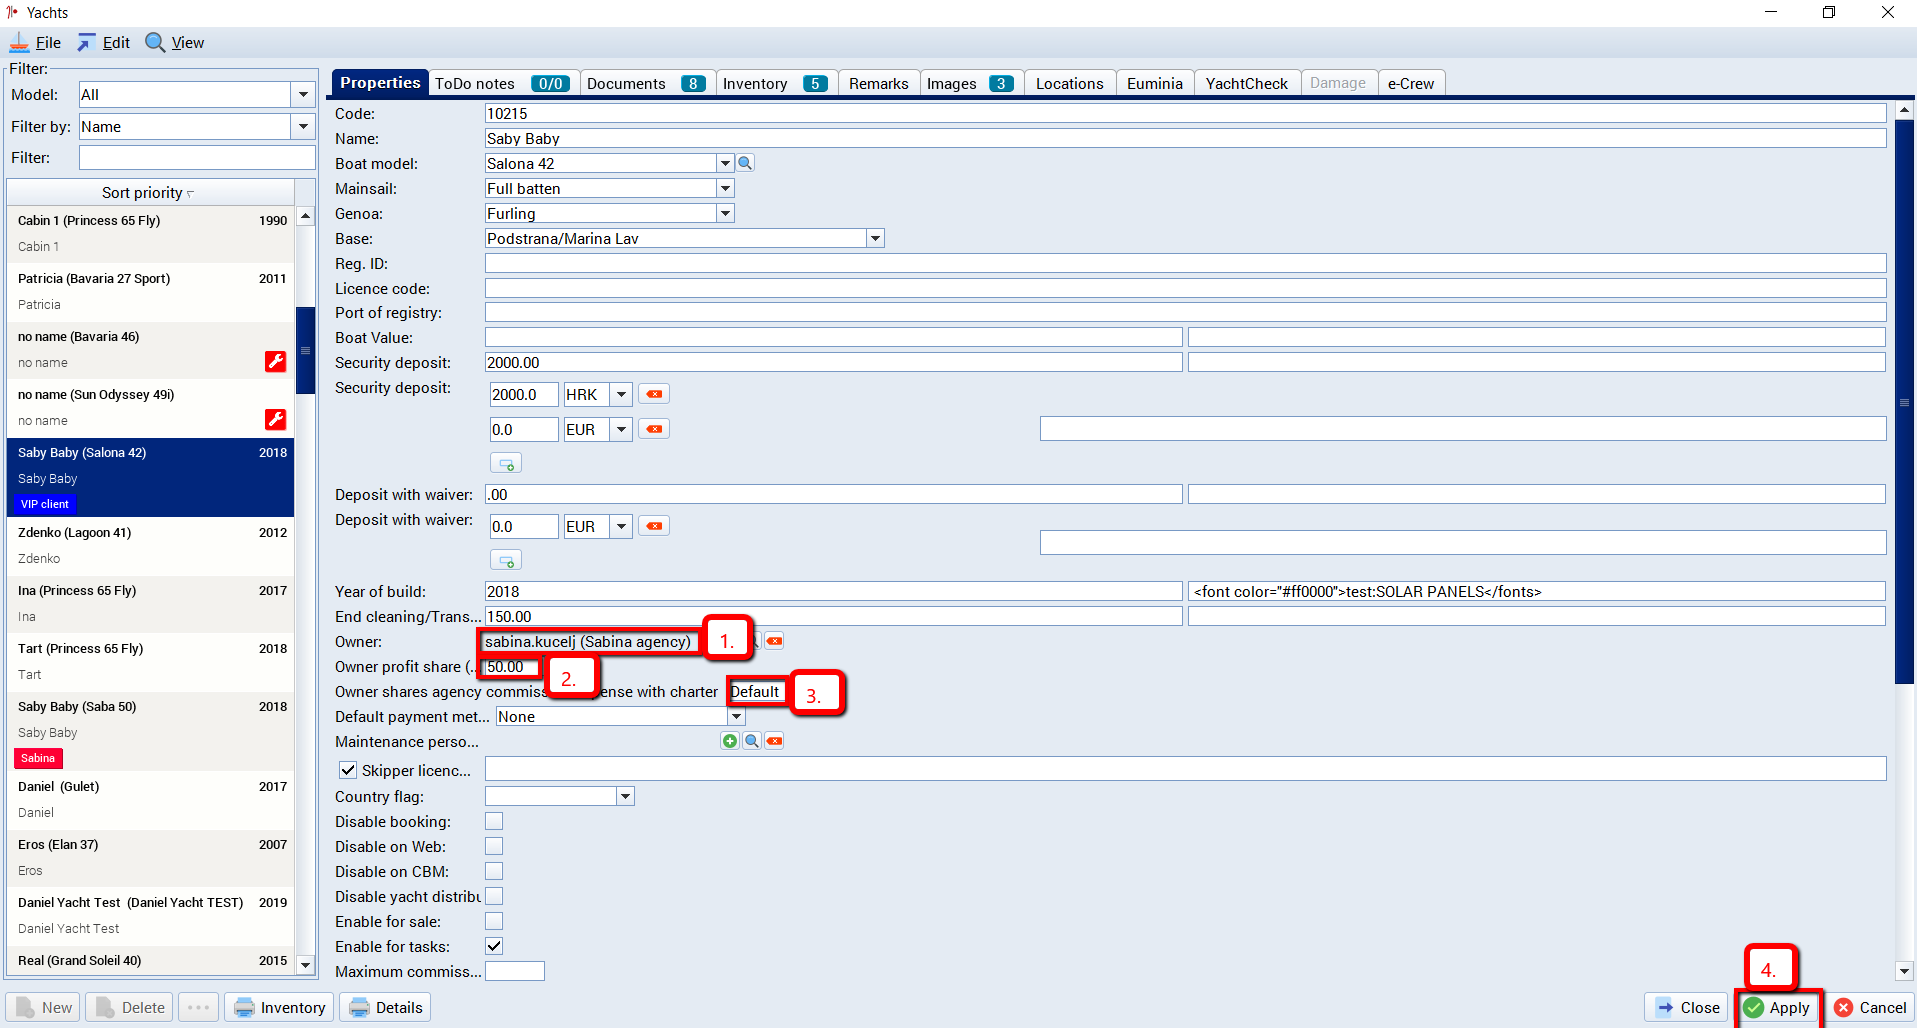Click the red Sabina tag

point(38,758)
